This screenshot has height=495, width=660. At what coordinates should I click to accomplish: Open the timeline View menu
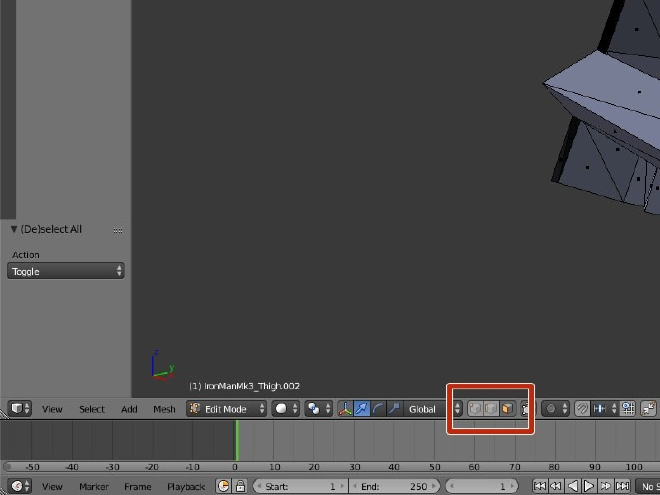52,487
